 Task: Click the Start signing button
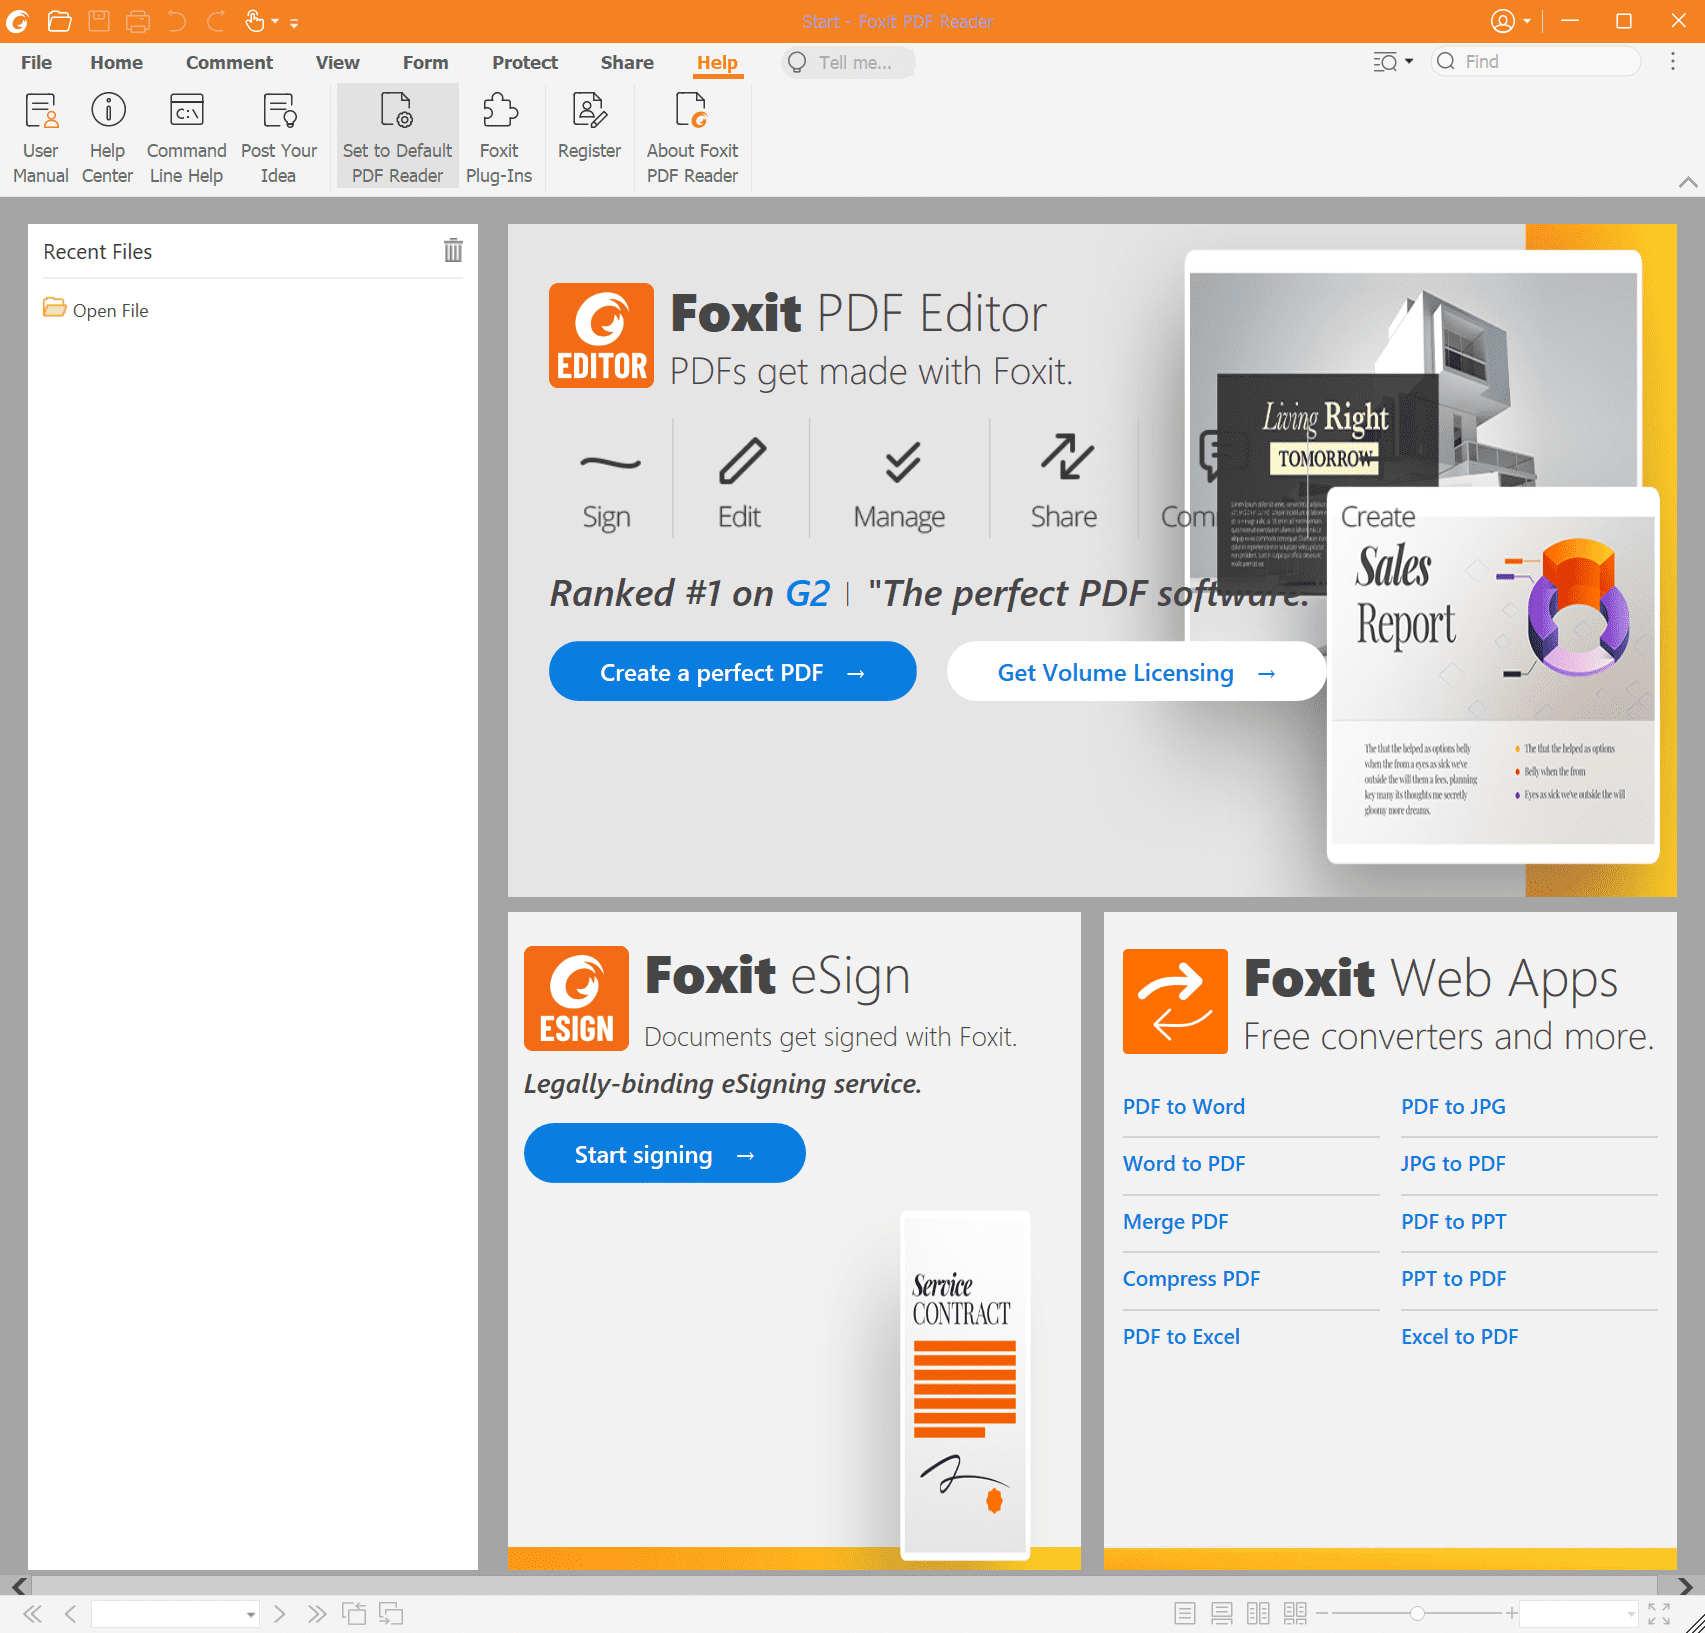tap(664, 1154)
